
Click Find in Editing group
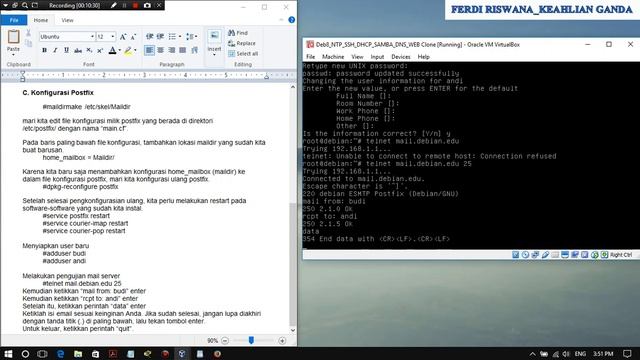click(238, 33)
